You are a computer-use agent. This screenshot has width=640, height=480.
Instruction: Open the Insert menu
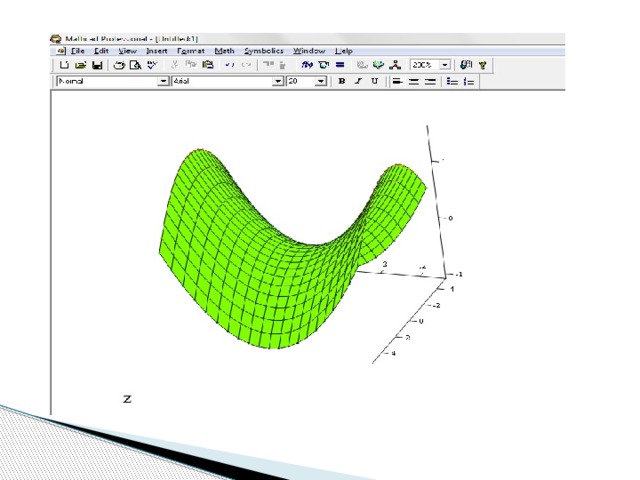coord(157,50)
